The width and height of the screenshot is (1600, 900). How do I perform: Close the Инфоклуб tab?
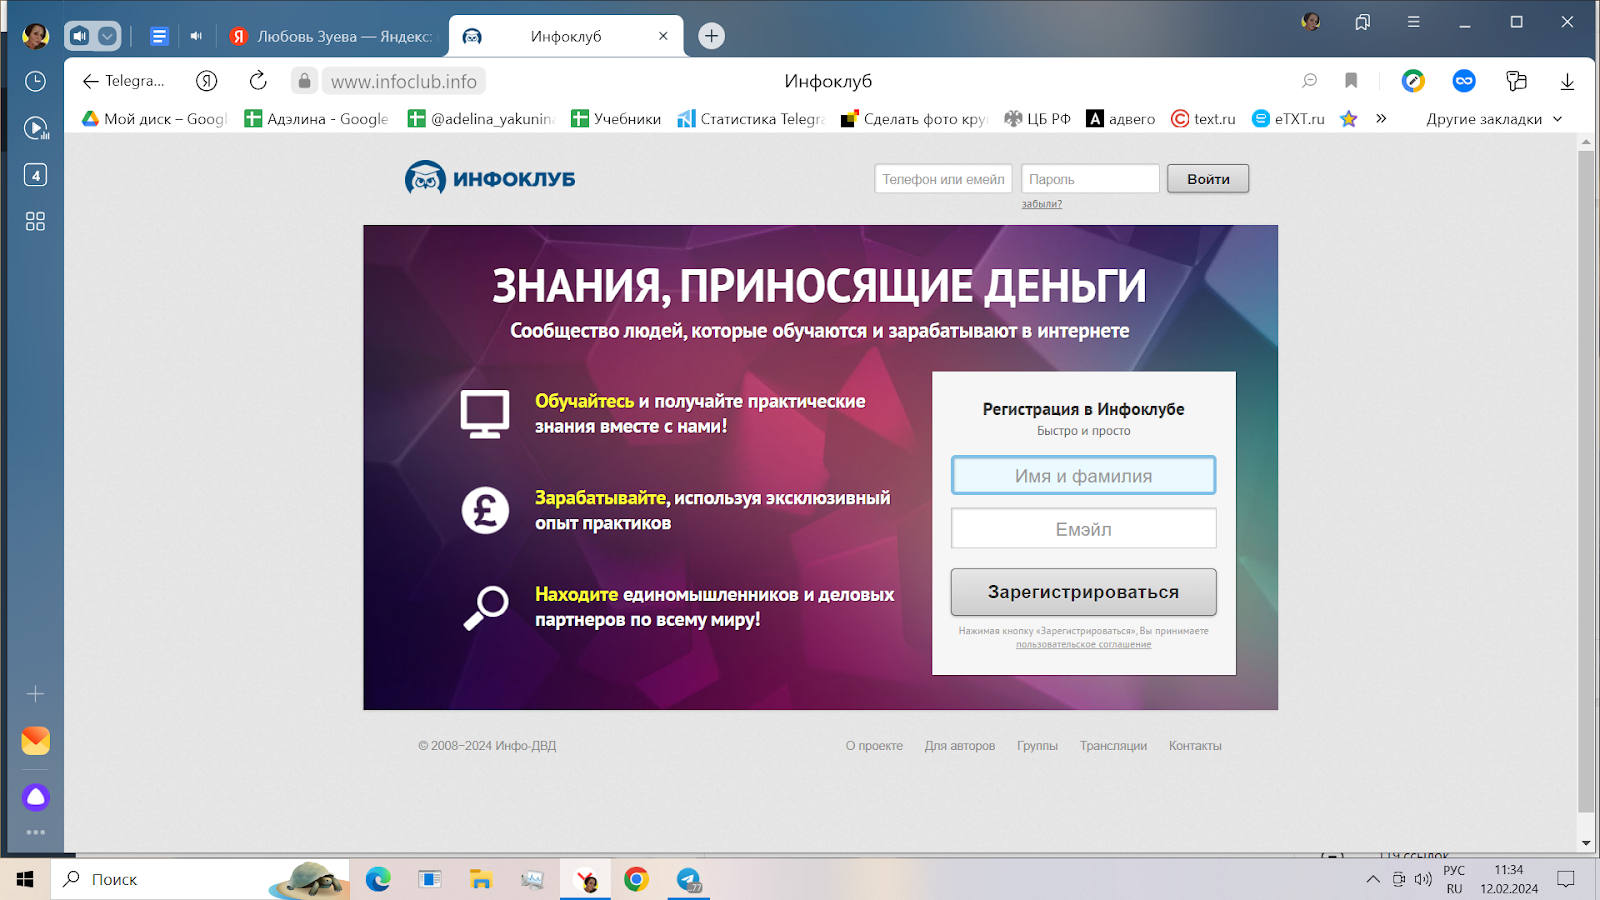[x=663, y=36]
